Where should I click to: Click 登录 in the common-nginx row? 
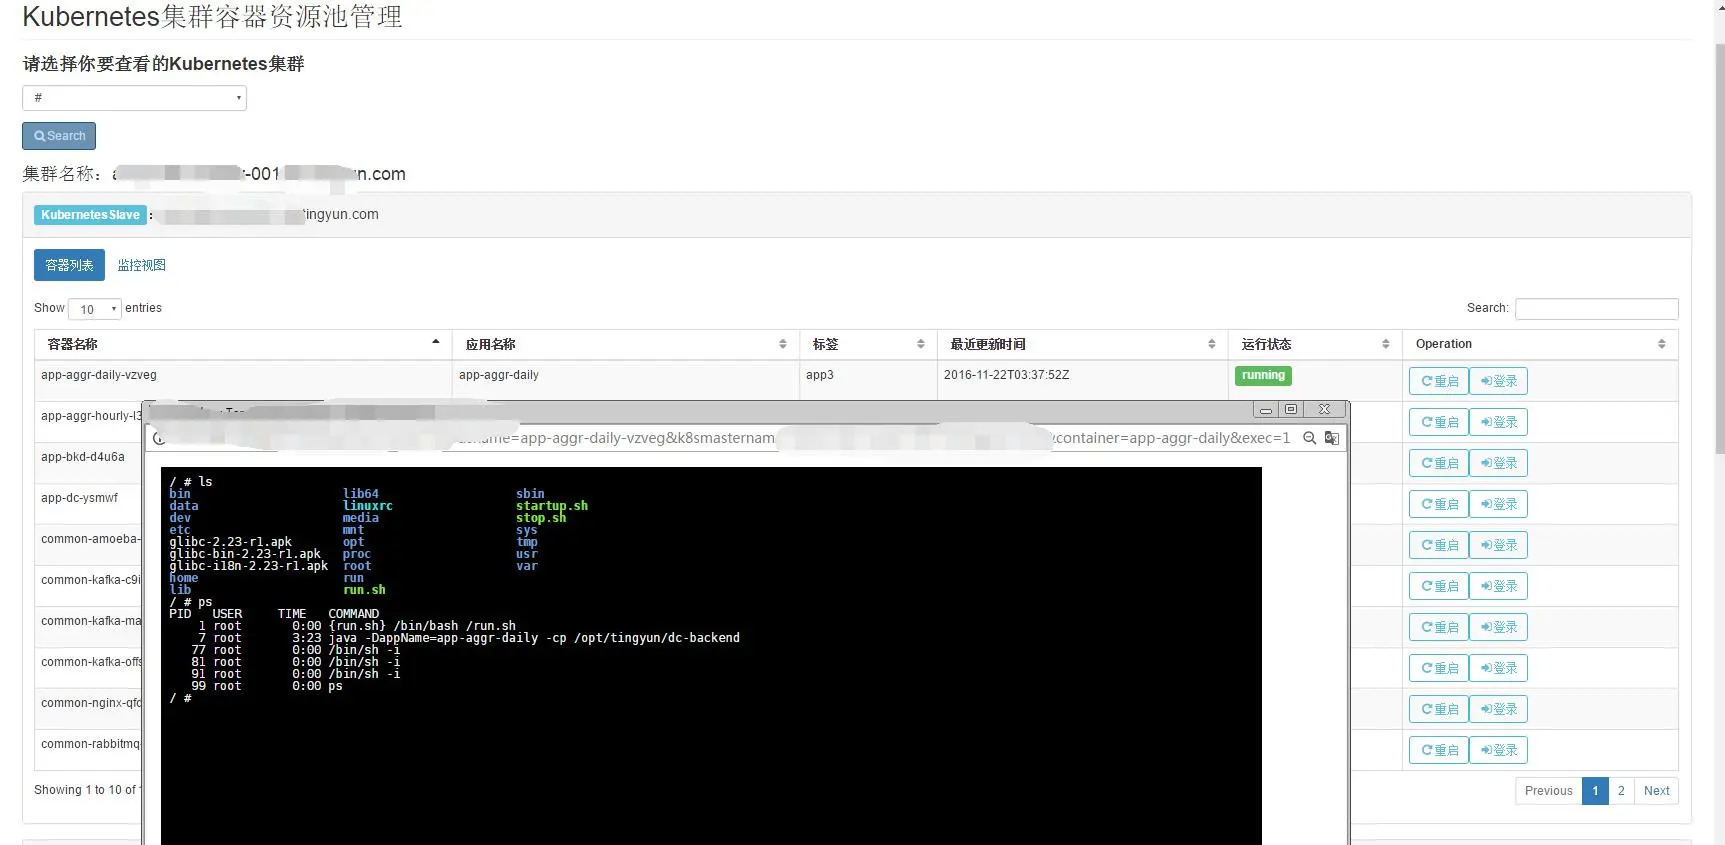(1498, 709)
